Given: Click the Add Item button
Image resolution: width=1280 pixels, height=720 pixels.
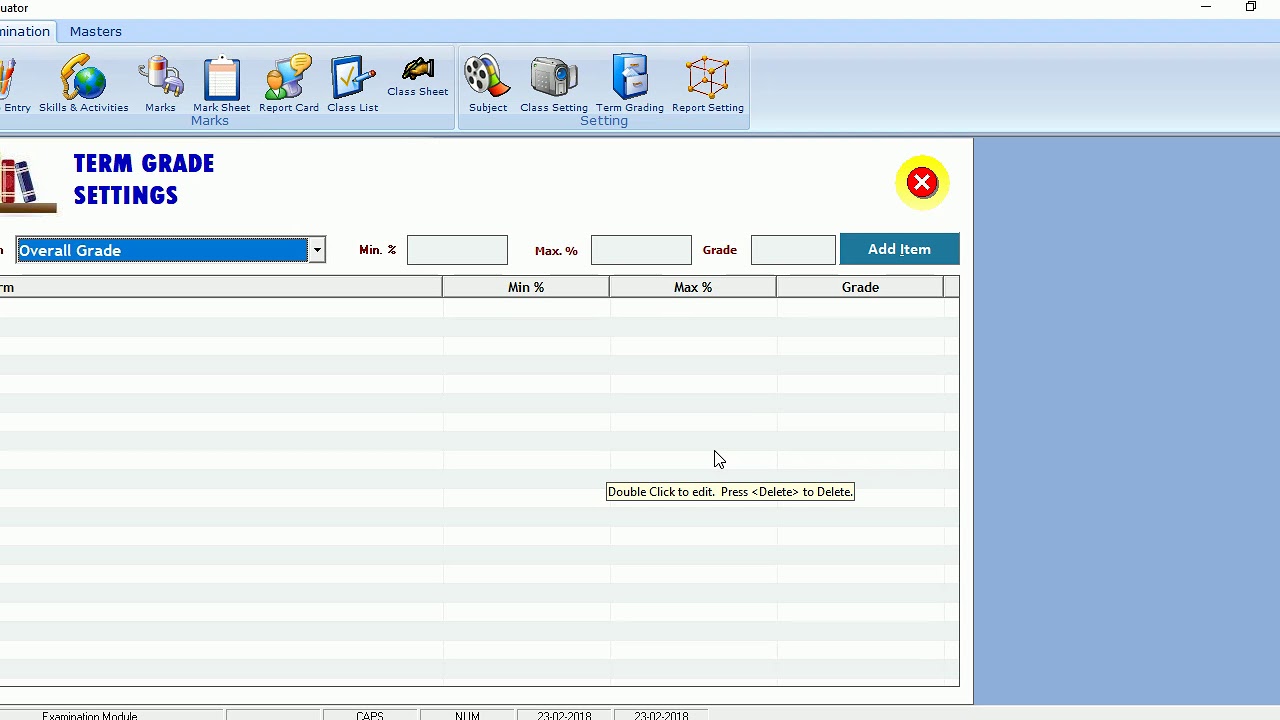Looking at the screenshot, I should tap(899, 249).
